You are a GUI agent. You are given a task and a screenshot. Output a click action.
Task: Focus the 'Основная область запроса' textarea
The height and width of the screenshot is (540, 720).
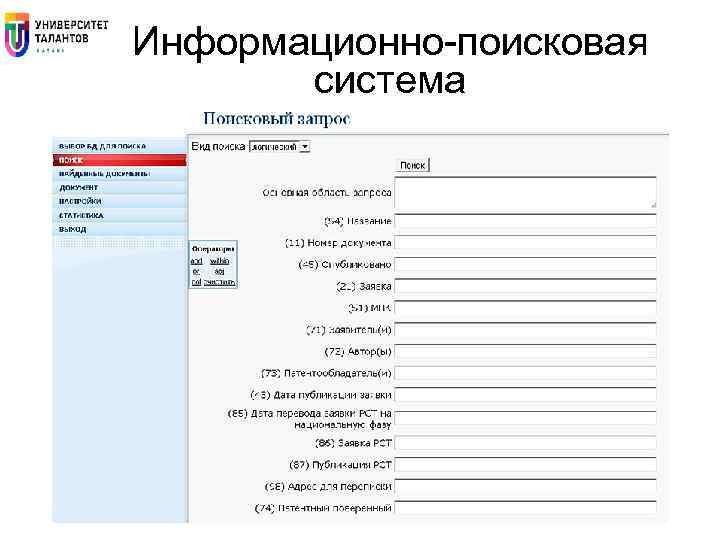tap(525, 193)
